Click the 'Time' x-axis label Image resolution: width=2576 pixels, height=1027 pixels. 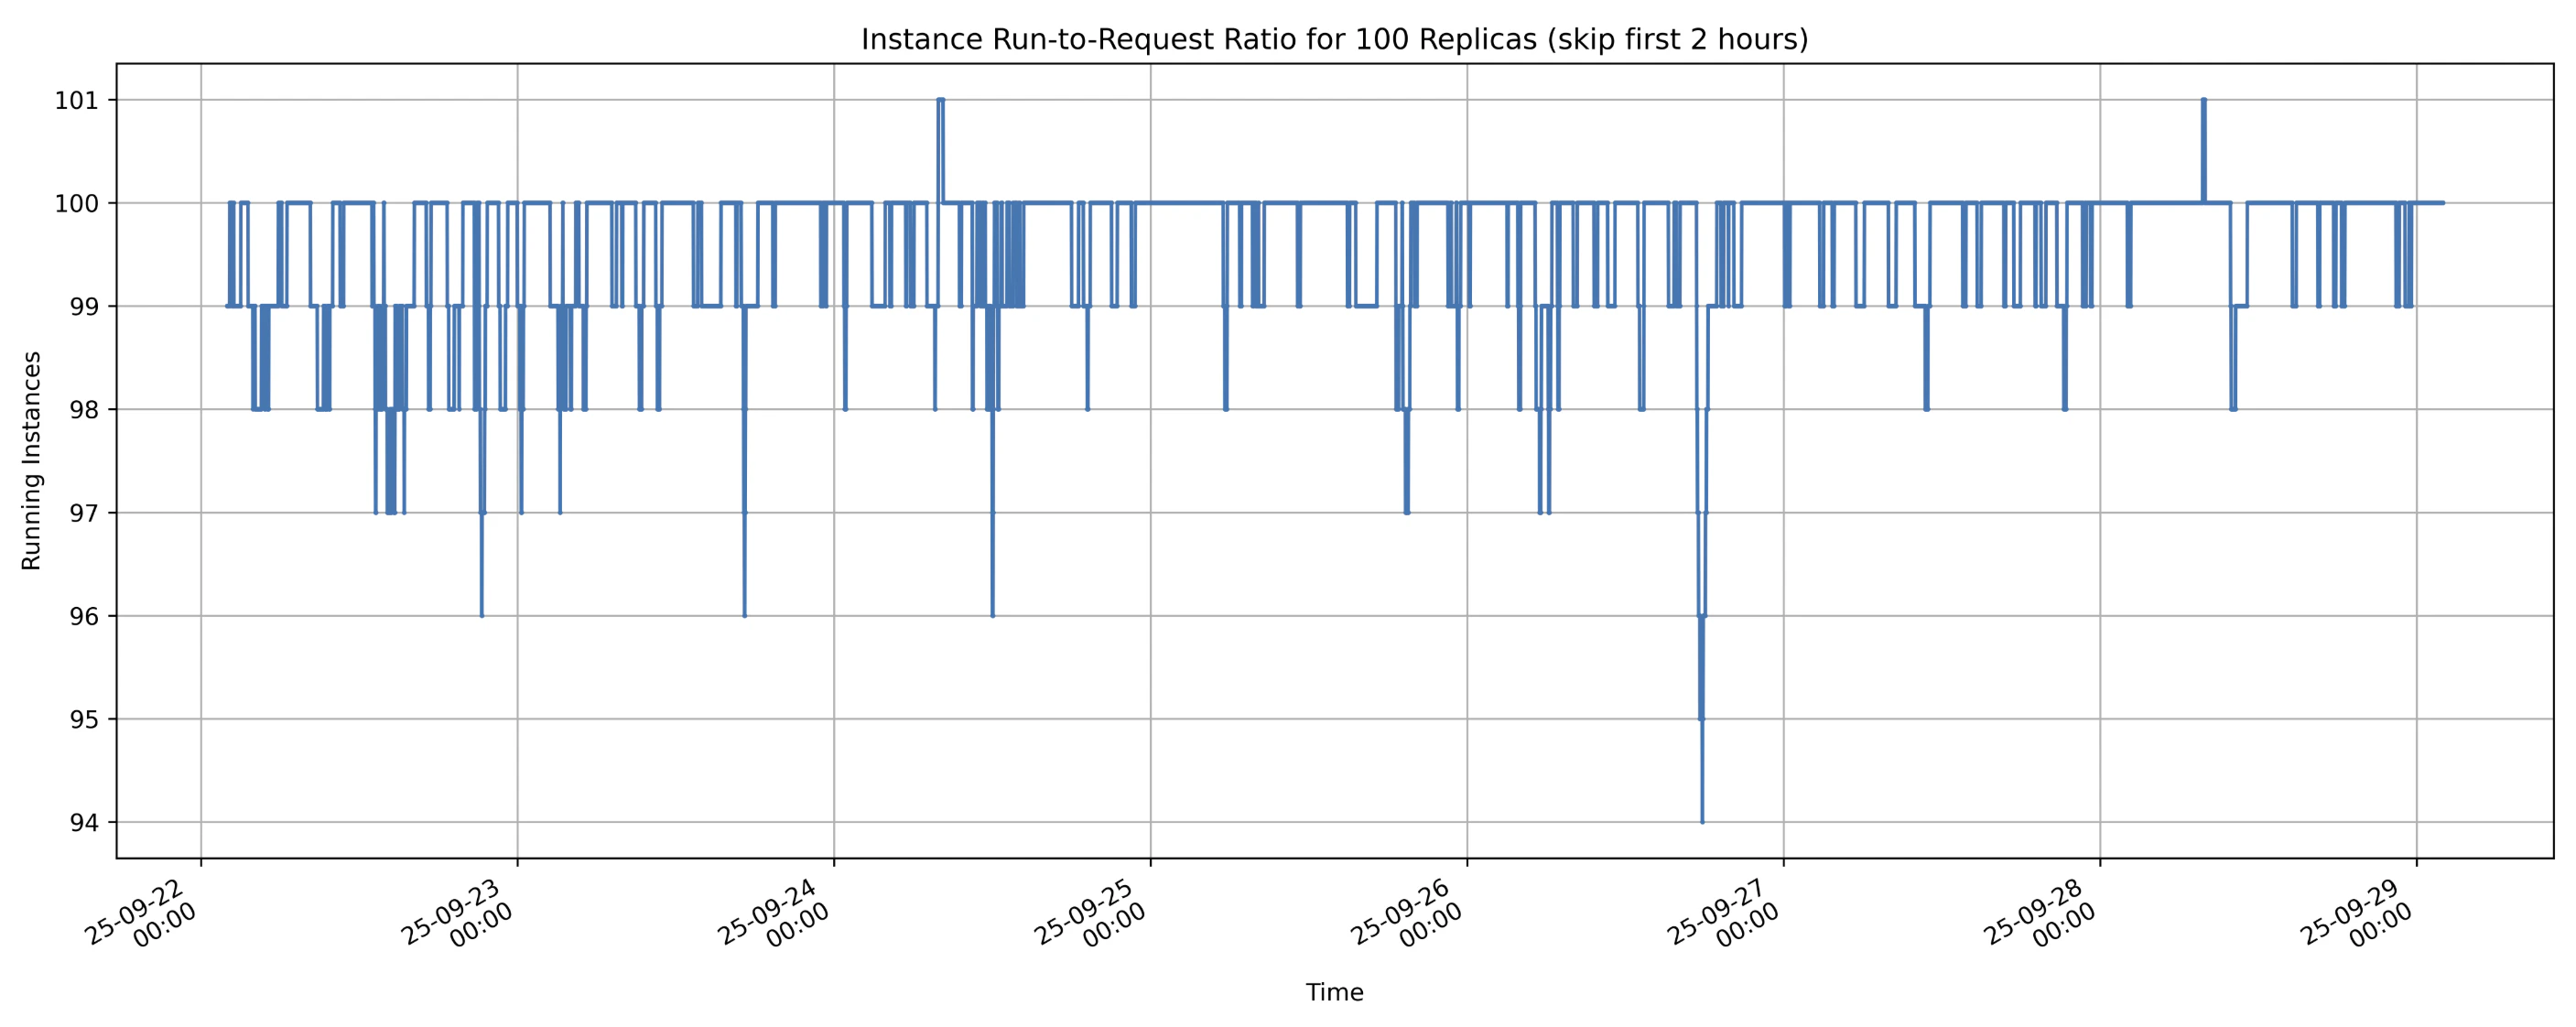(x=1334, y=992)
